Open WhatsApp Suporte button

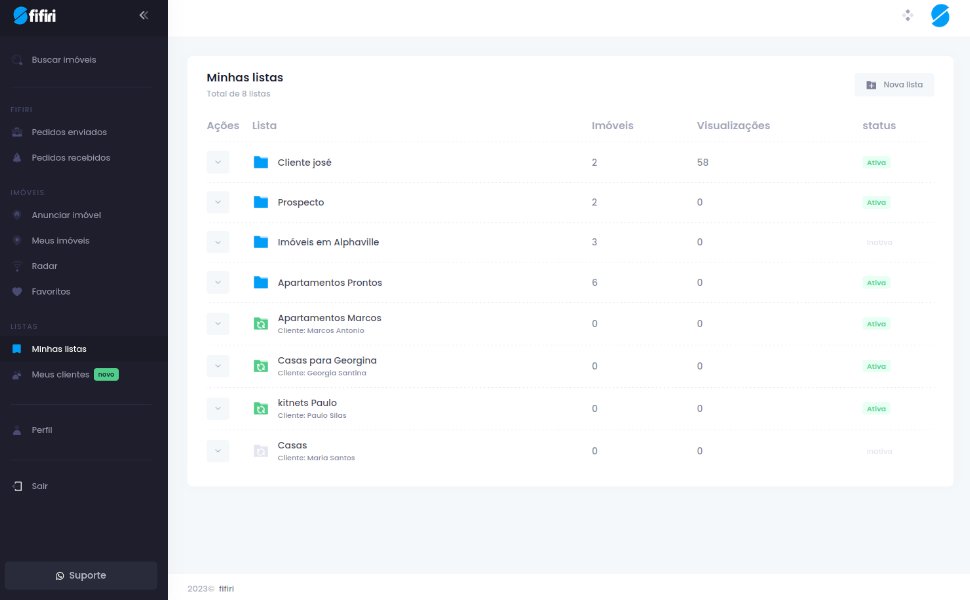[81, 575]
